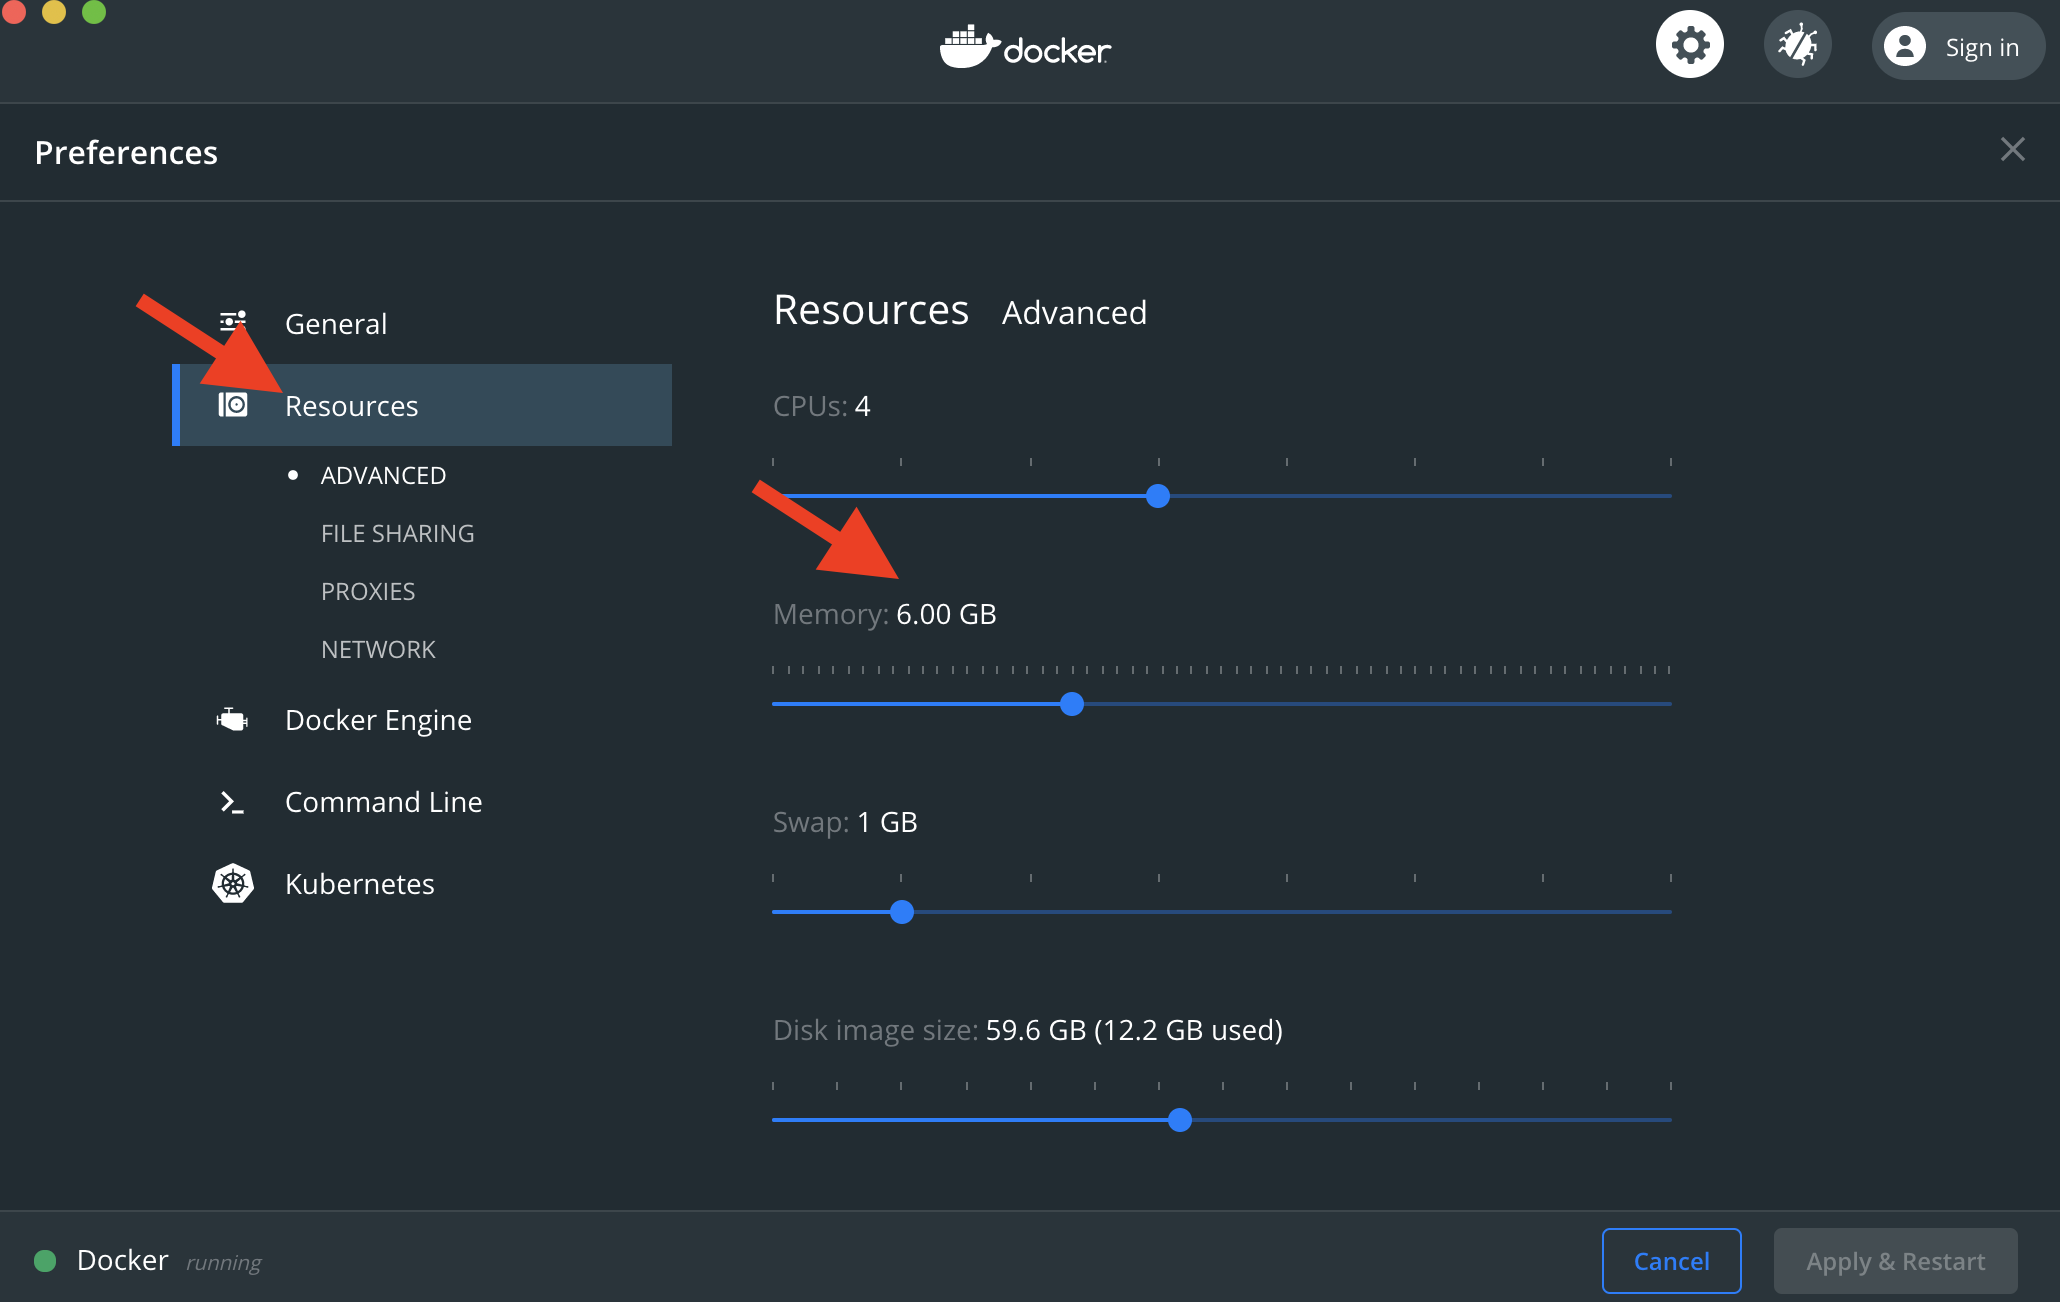Image resolution: width=2060 pixels, height=1302 pixels.
Task: Click the Memory slider handle
Action: click(1072, 704)
